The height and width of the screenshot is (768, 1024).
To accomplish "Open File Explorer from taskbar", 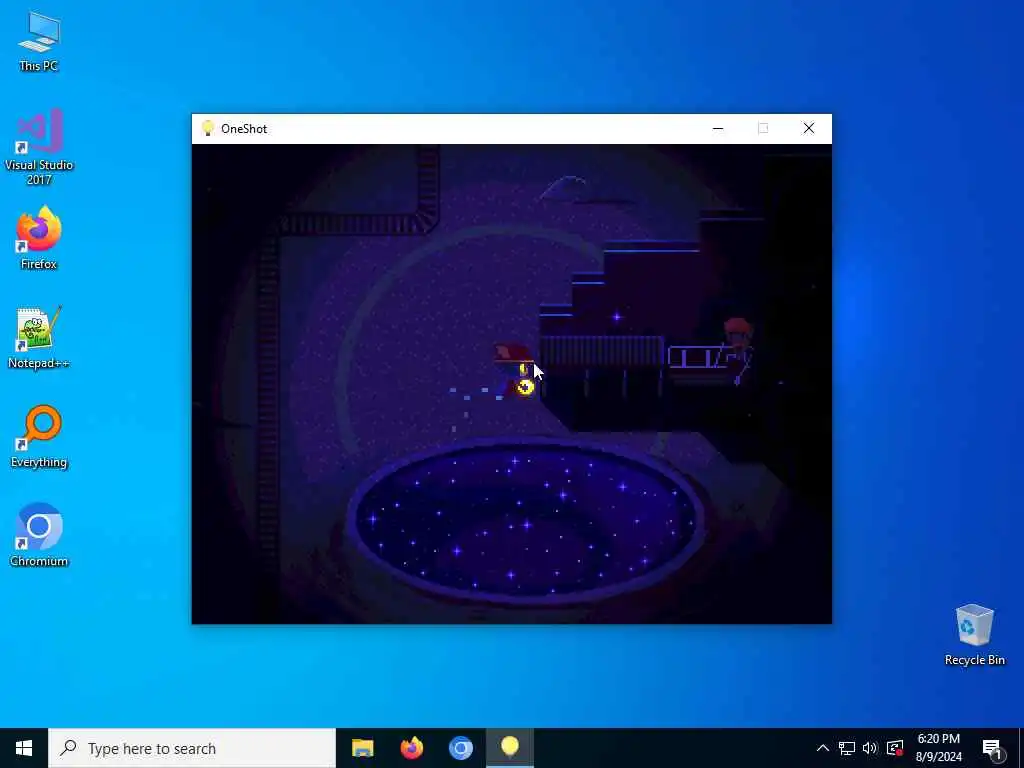I will click(362, 748).
